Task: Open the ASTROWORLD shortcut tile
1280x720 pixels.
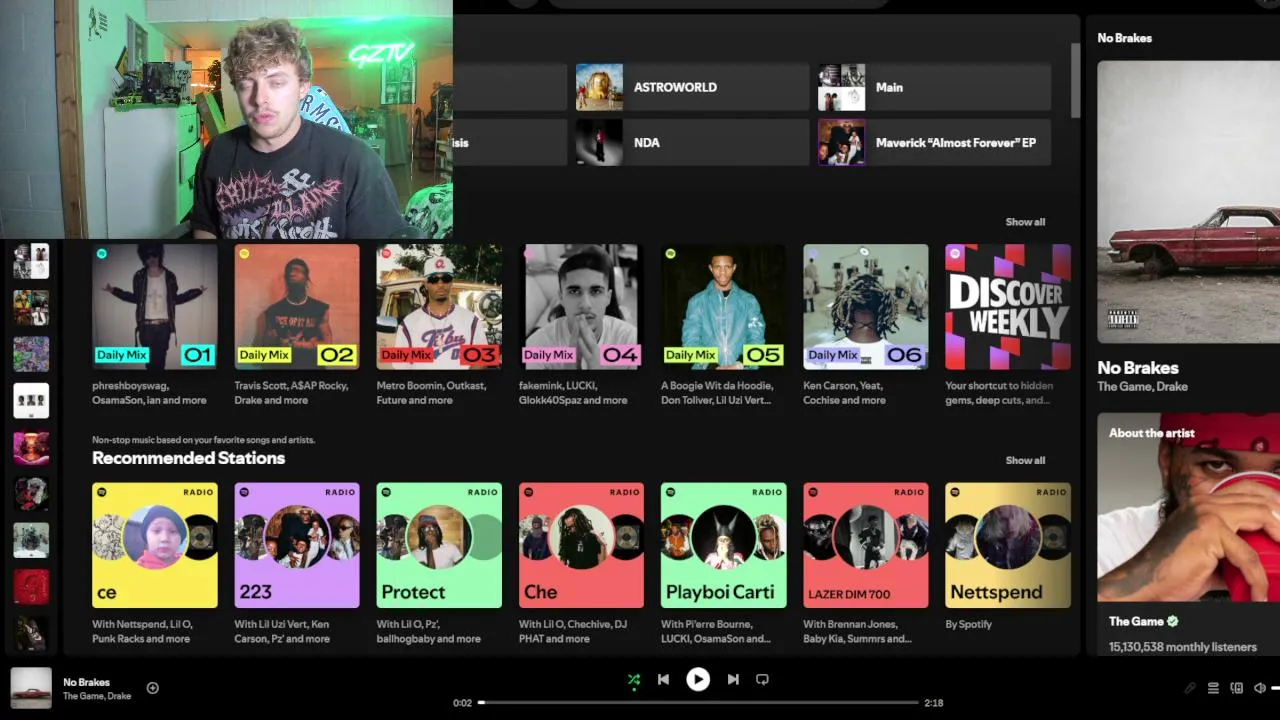Action: (692, 87)
